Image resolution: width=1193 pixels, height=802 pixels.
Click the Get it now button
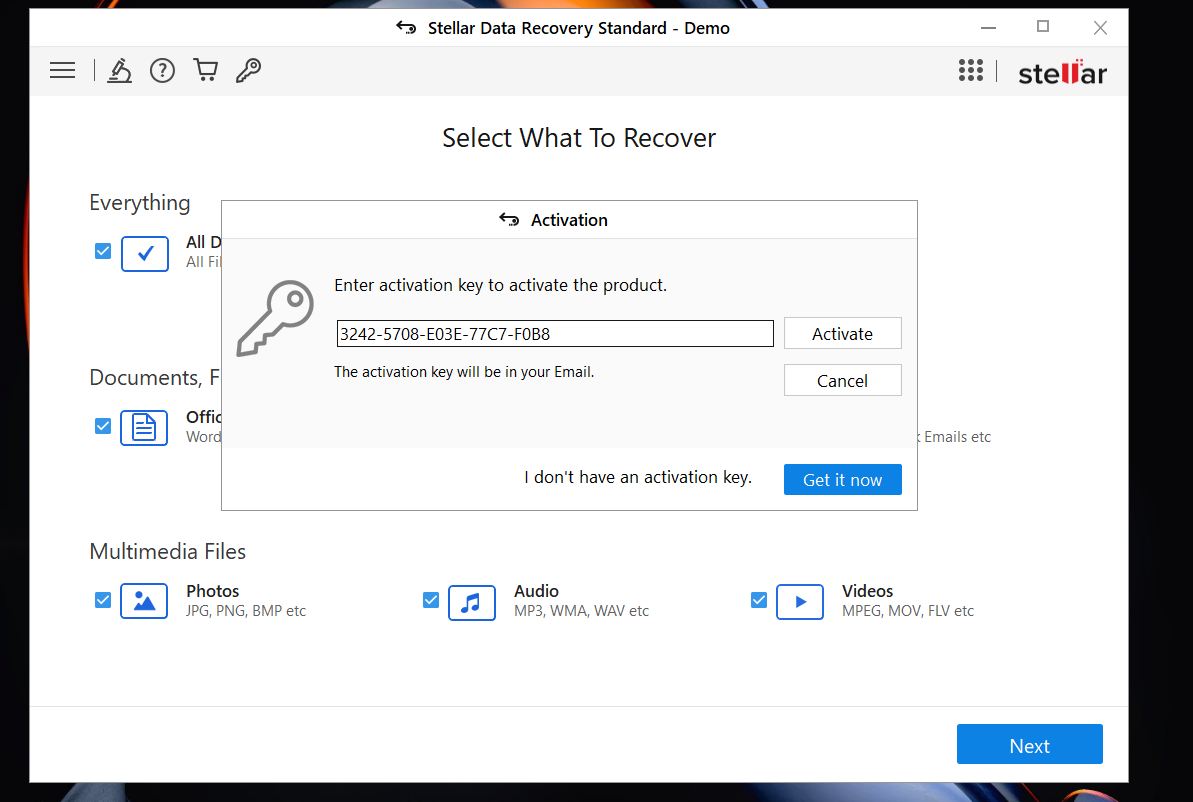(x=842, y=480)
